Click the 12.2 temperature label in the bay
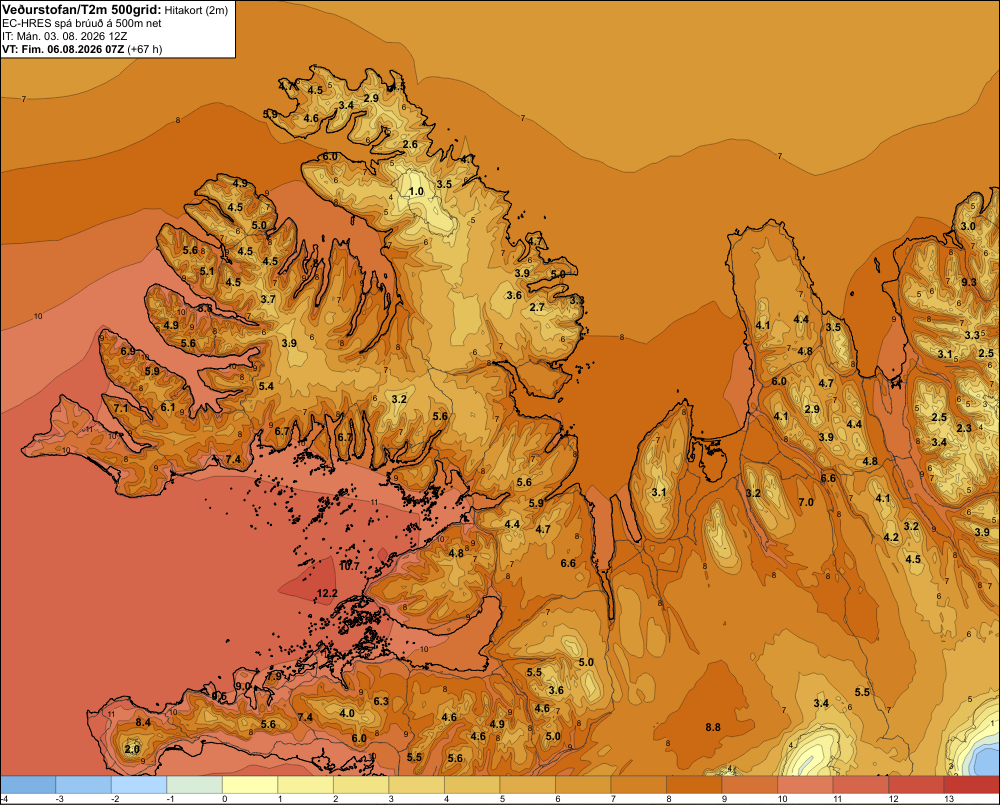 click(327, 593)
